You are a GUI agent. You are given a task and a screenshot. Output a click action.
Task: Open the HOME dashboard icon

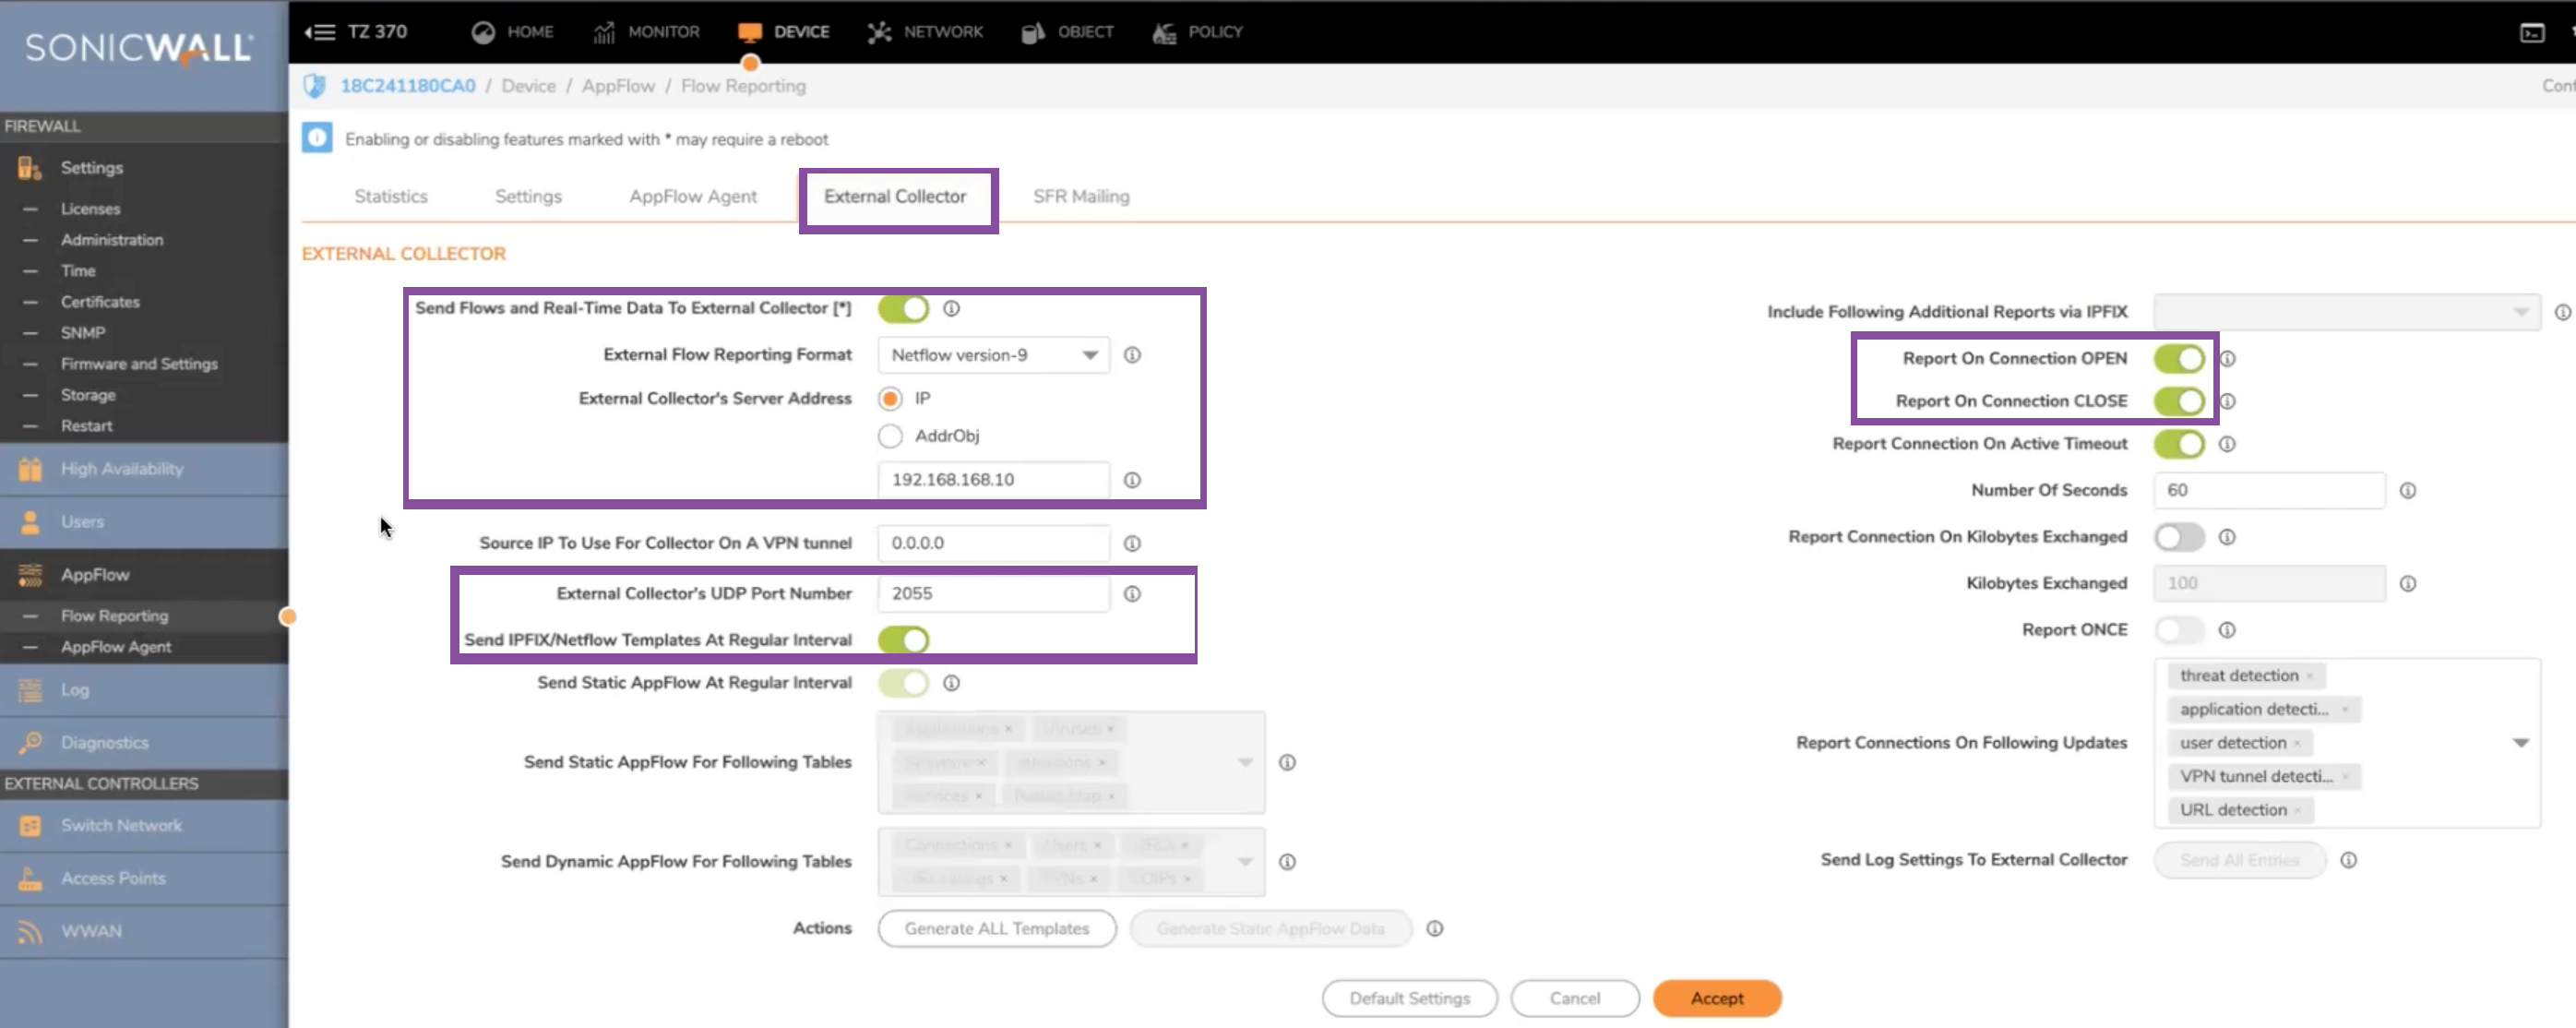click(483, 32)
